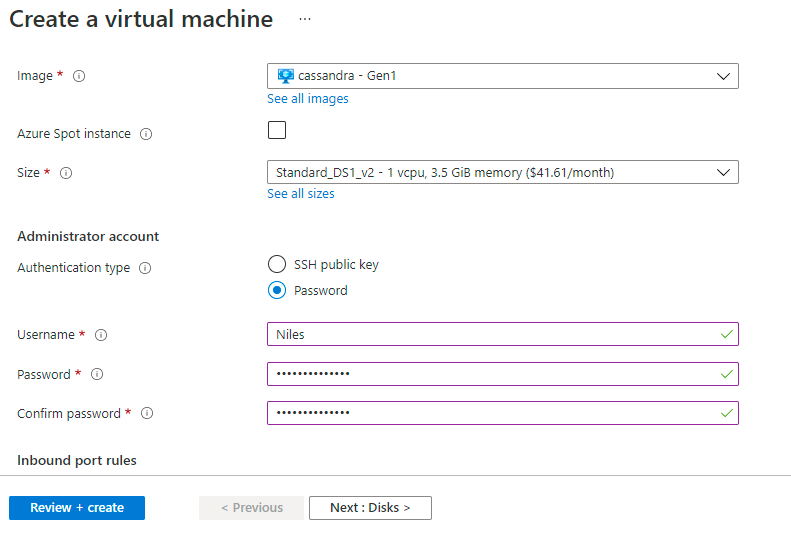Click the Password field info icon

point(97,375)
